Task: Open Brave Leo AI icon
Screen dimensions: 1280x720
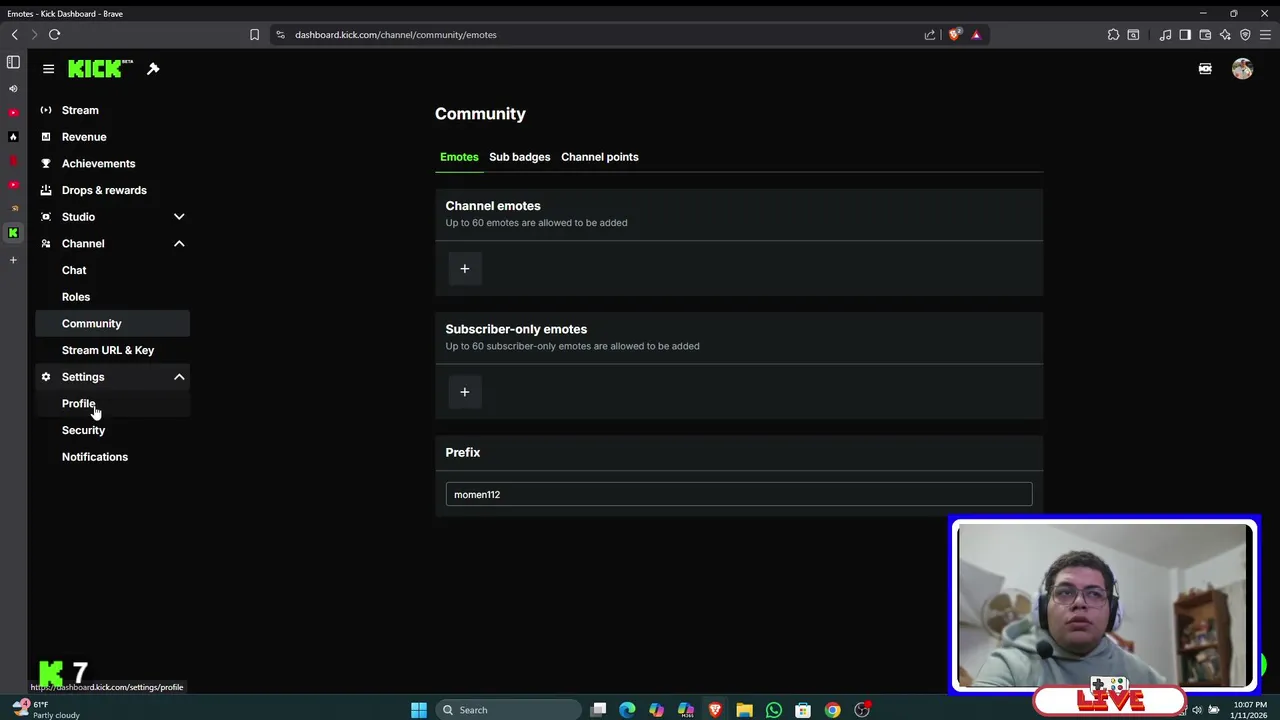Action: 1225,34
